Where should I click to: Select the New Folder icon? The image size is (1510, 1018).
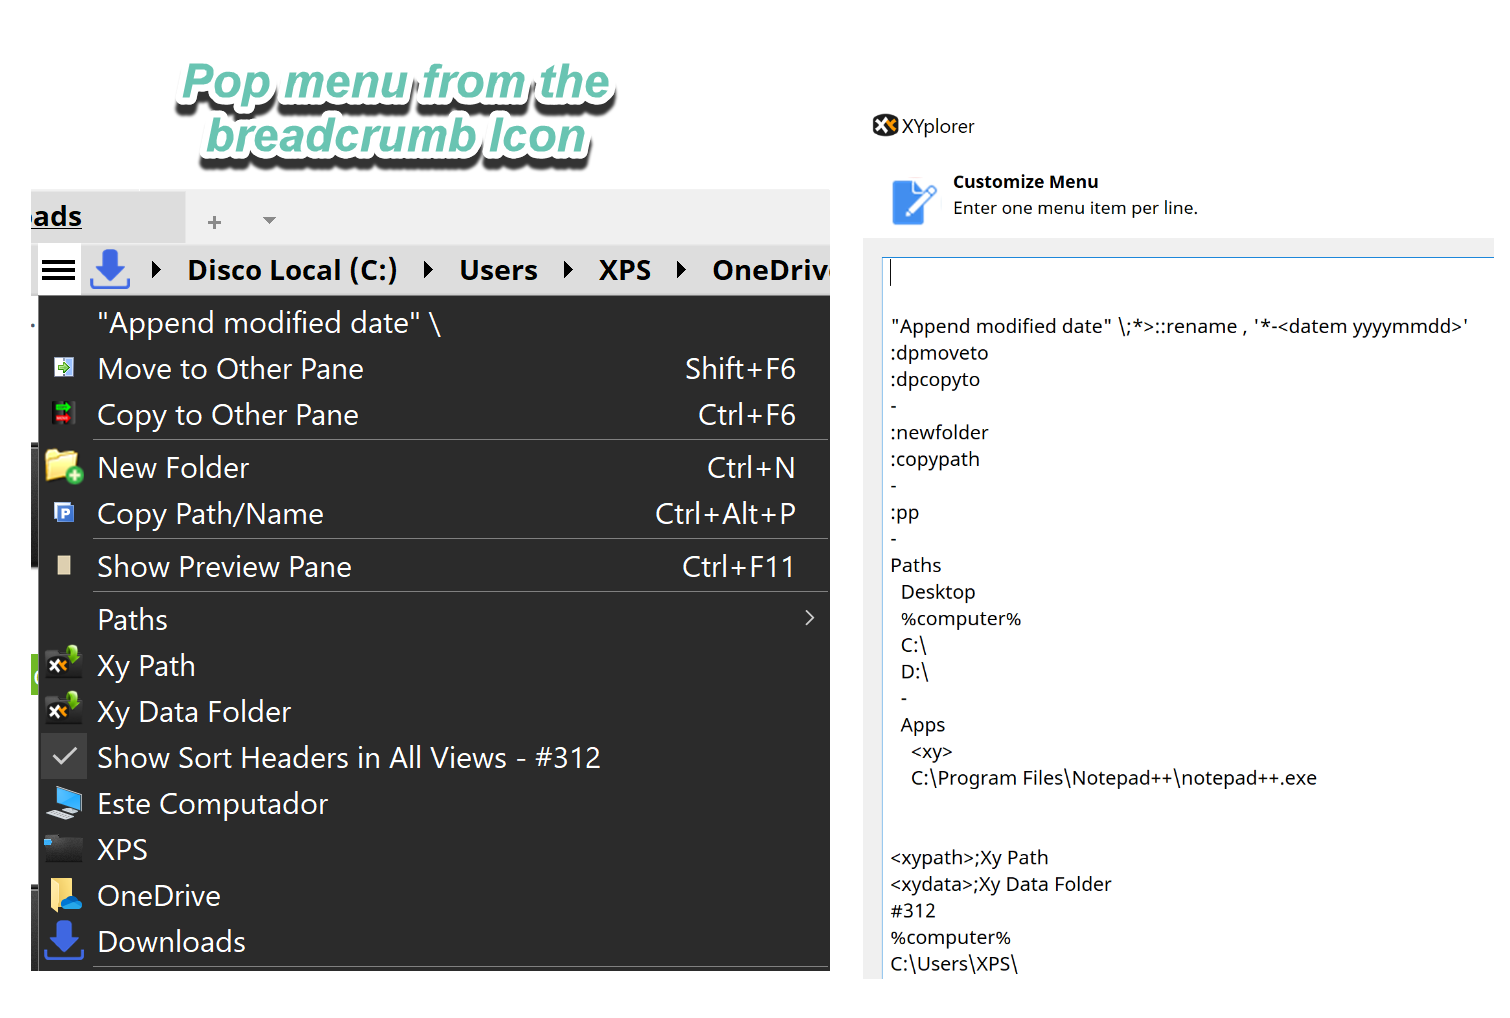tap(63, 466)
